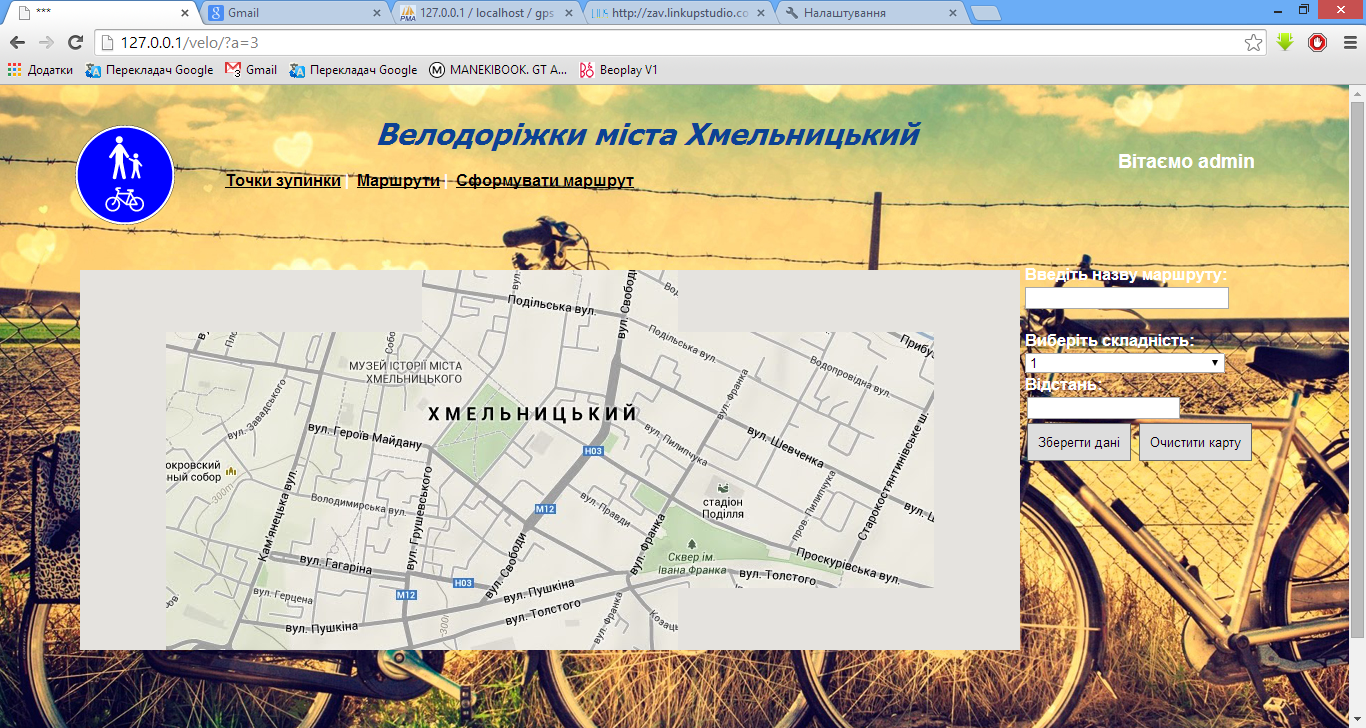Click the M12 road badge near вул. Правди
This screenshot has width=1366, height=728.
point(545,509)
